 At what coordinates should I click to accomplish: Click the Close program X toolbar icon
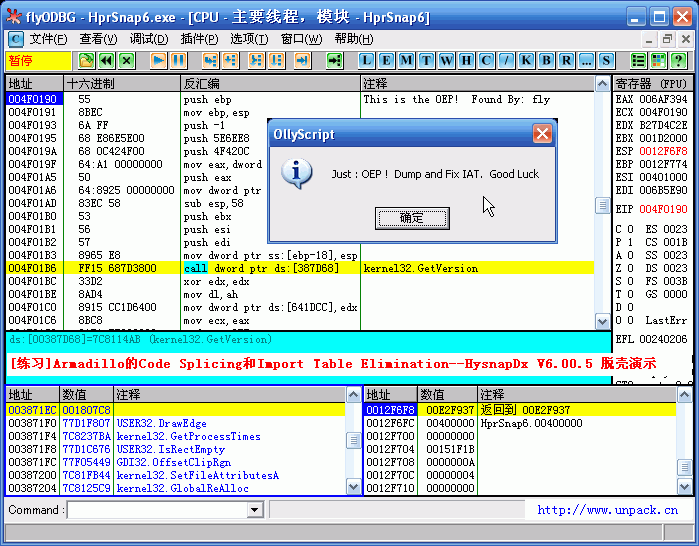pos(126,61)
